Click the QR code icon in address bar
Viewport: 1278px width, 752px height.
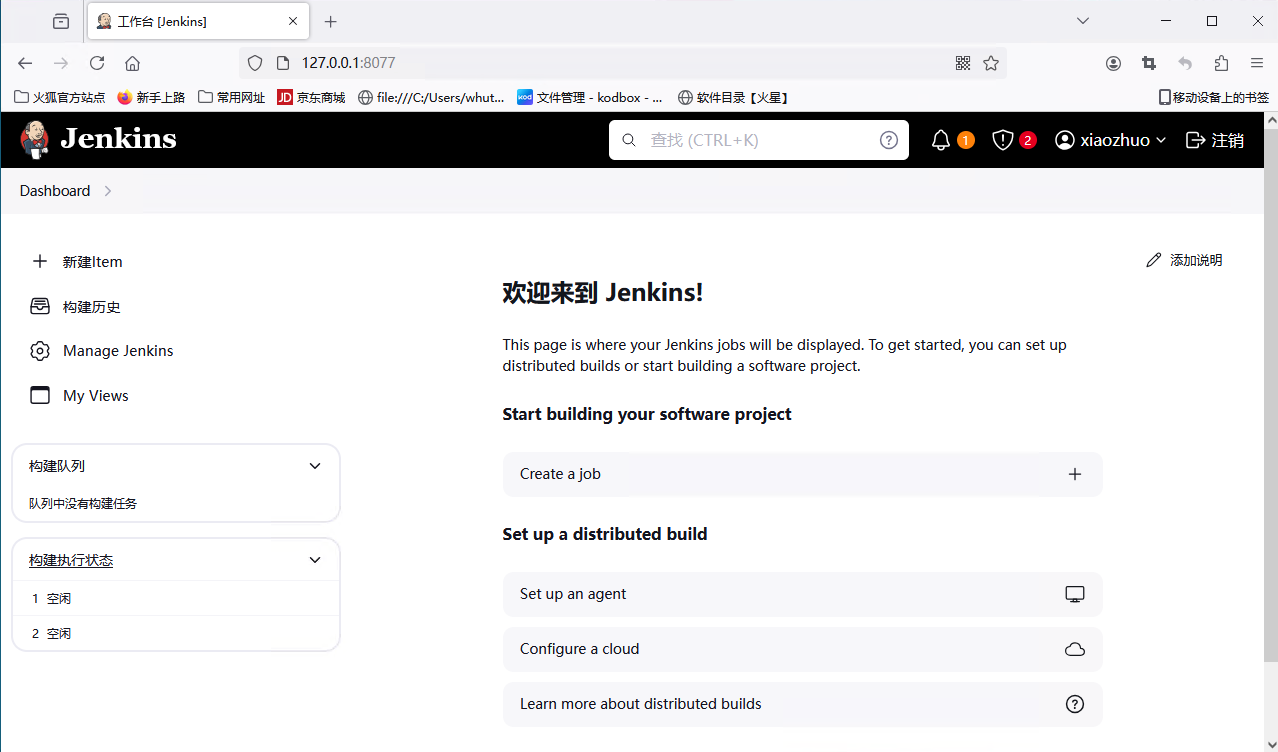(x=963, y=63)
